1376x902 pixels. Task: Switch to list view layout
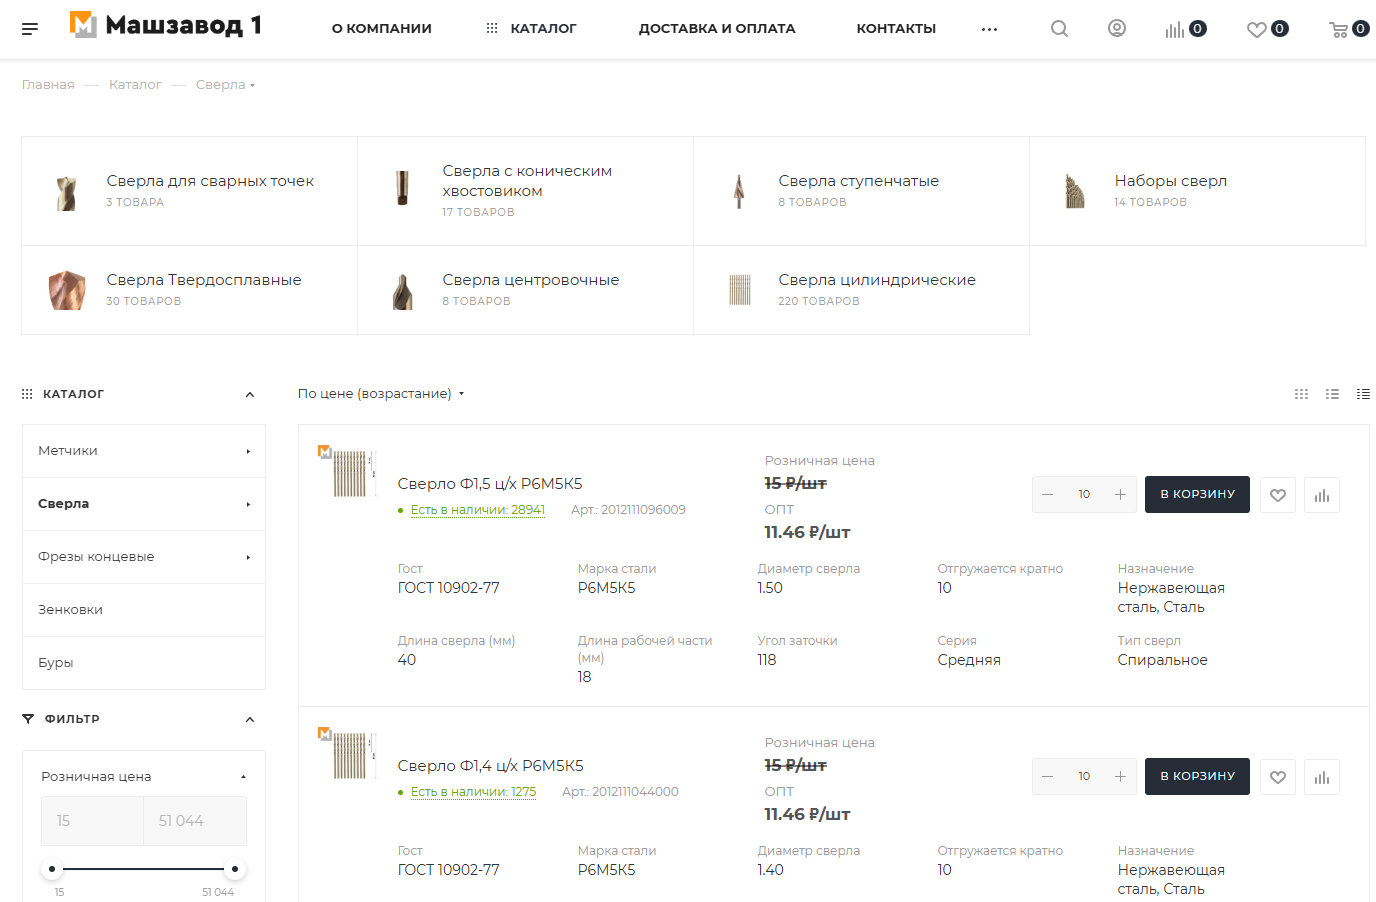click(x=1332, y=394)
